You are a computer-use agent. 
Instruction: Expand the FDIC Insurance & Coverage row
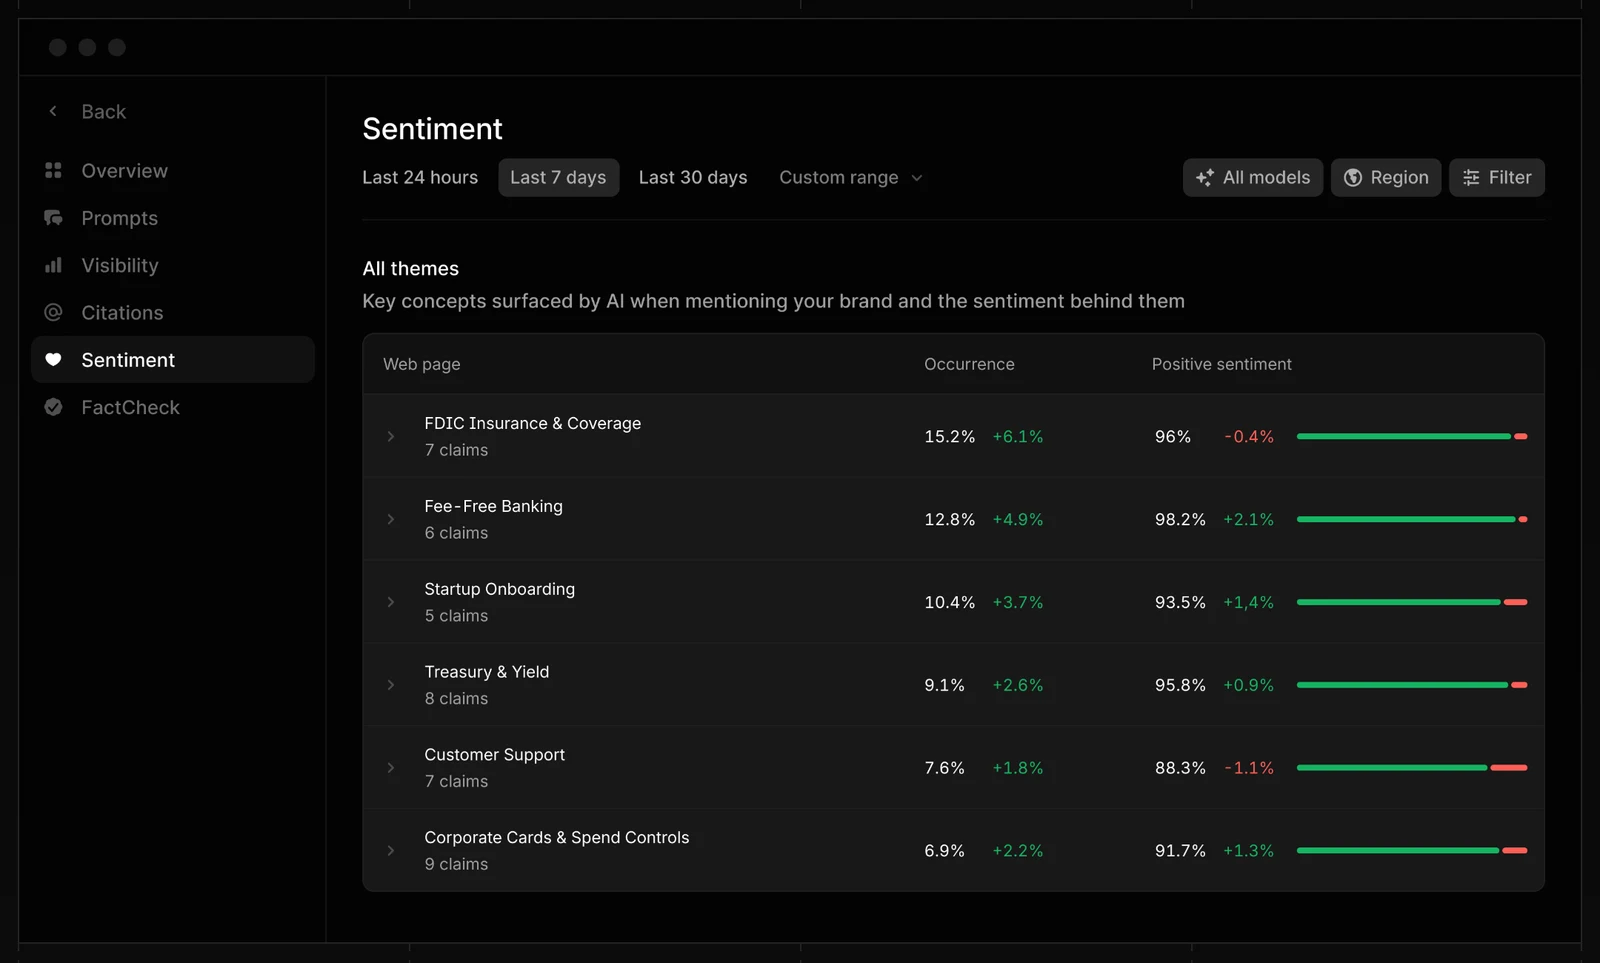pos(391,436)
